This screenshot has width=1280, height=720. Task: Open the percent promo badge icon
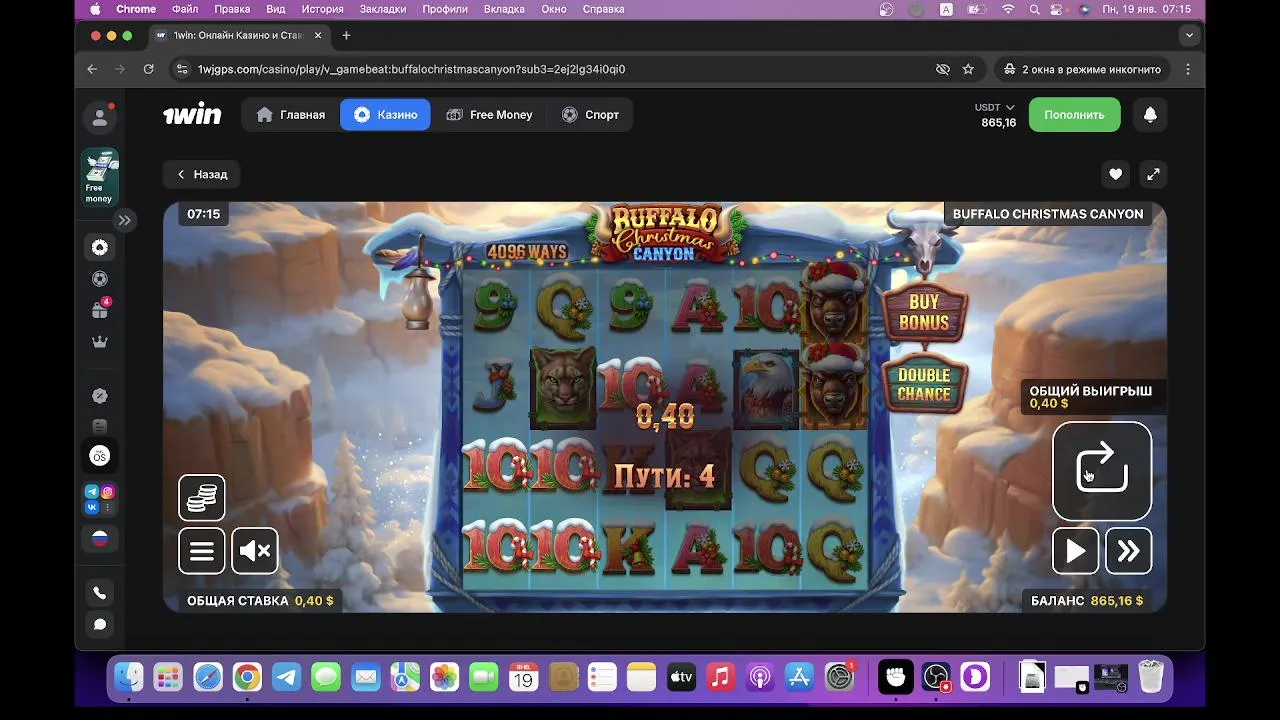(100, 396)
